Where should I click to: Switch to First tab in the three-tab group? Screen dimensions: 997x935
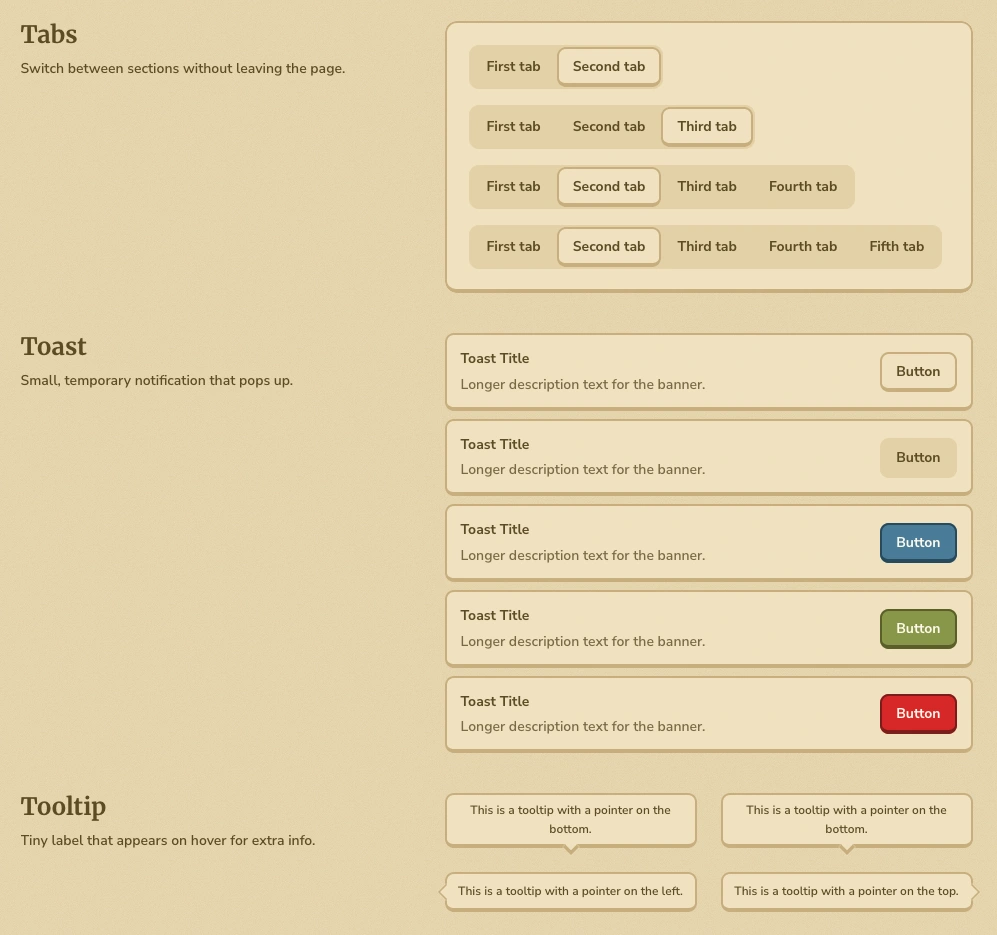click(513, 127)
